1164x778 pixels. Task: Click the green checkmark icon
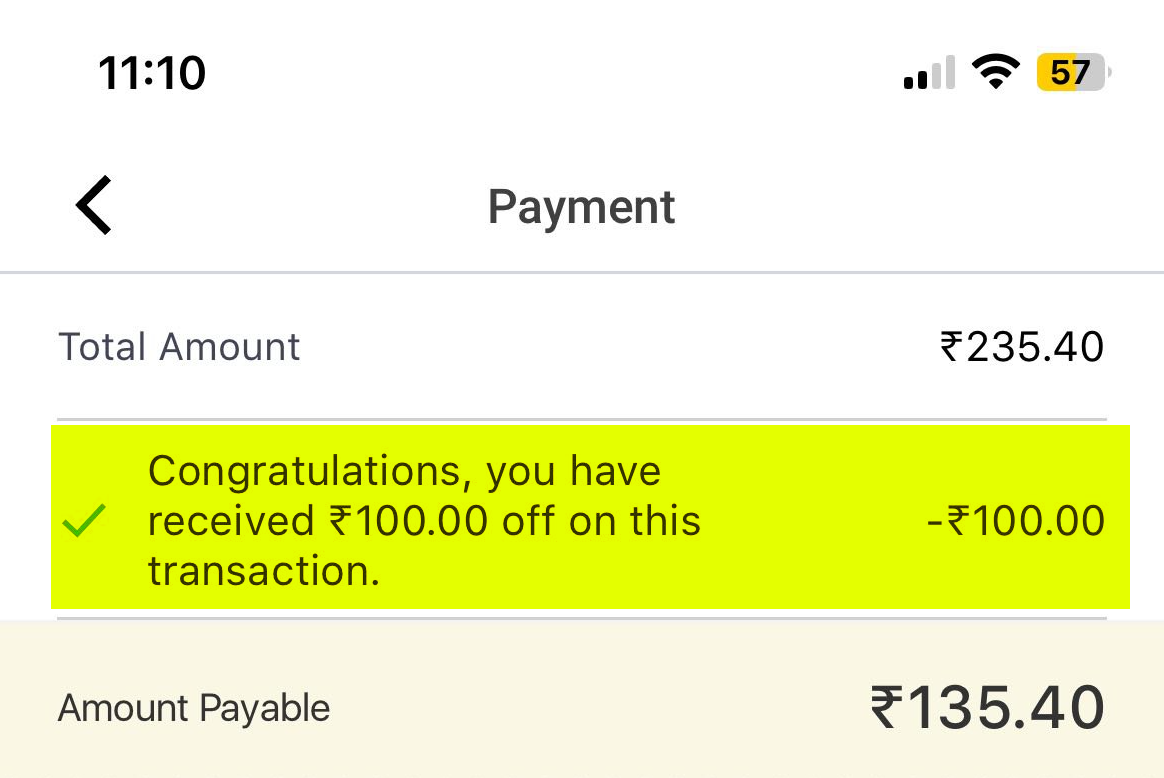(x=84, y=521)
